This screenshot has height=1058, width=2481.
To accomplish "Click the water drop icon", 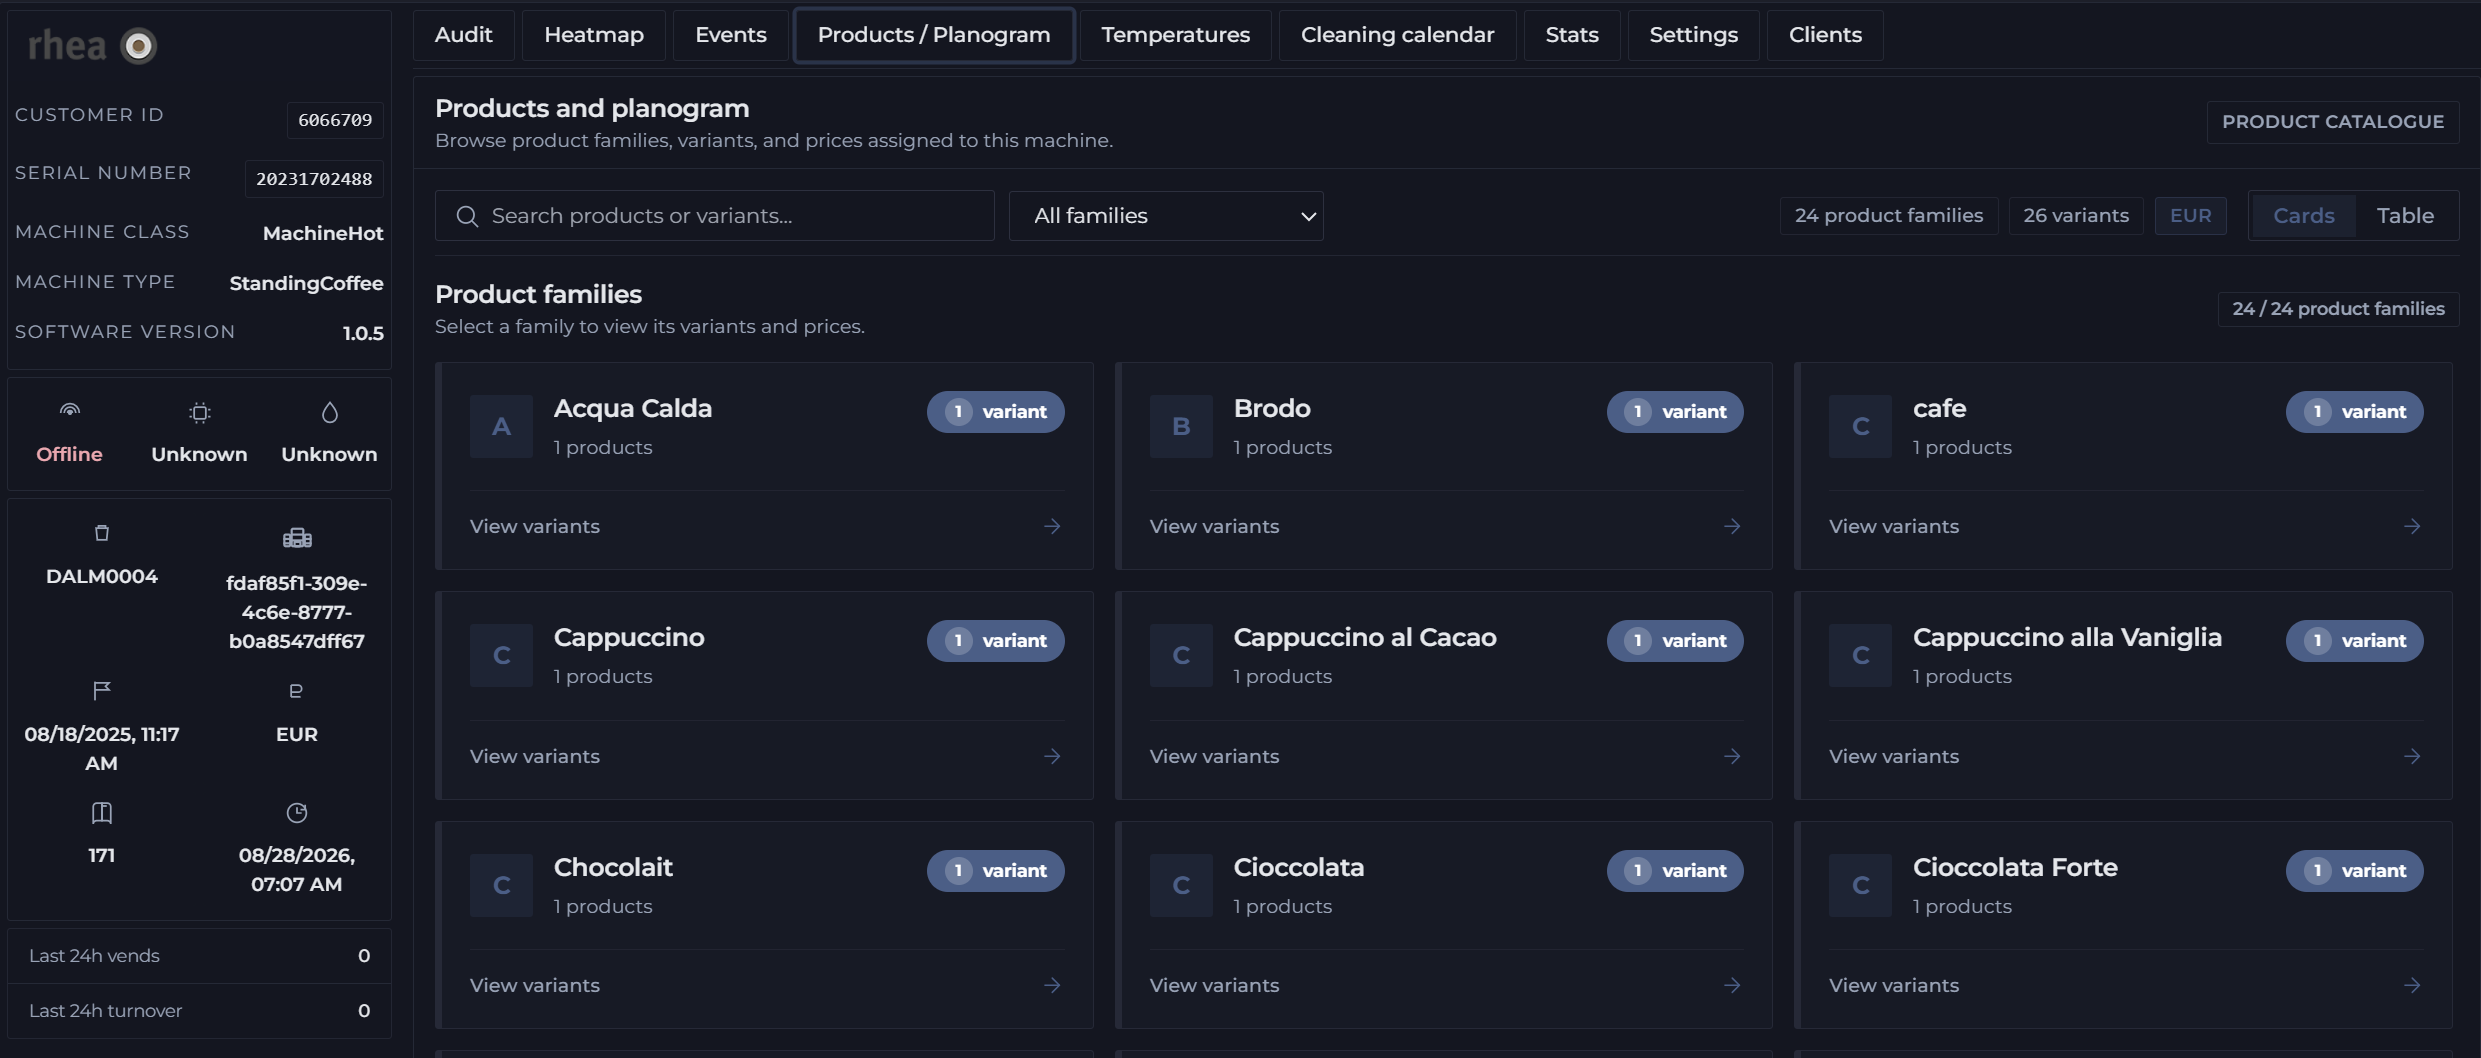I will tap(330, 412).
